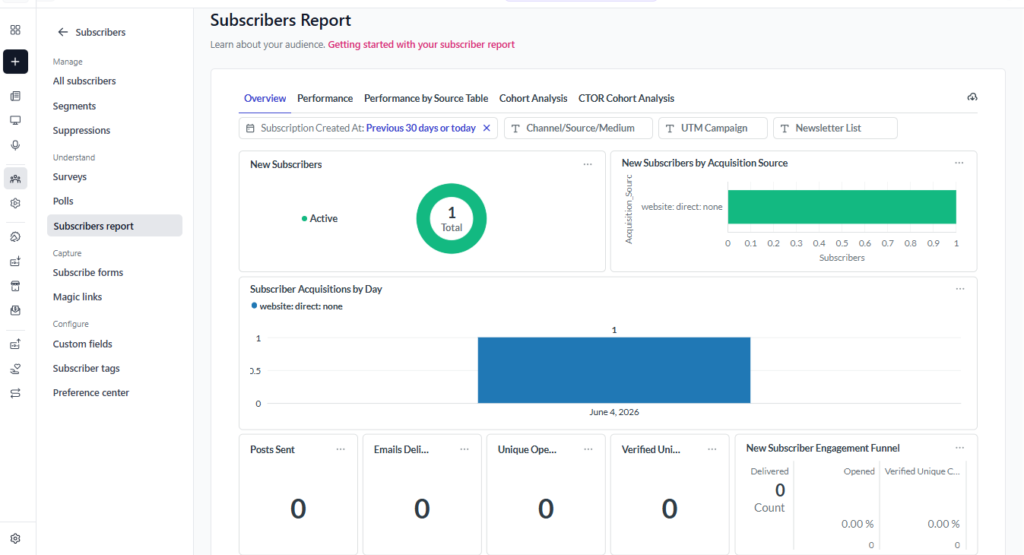Open the swirl grow icon in sidebar
Viewport: 1024px width, 555px height.
point(15,236)
